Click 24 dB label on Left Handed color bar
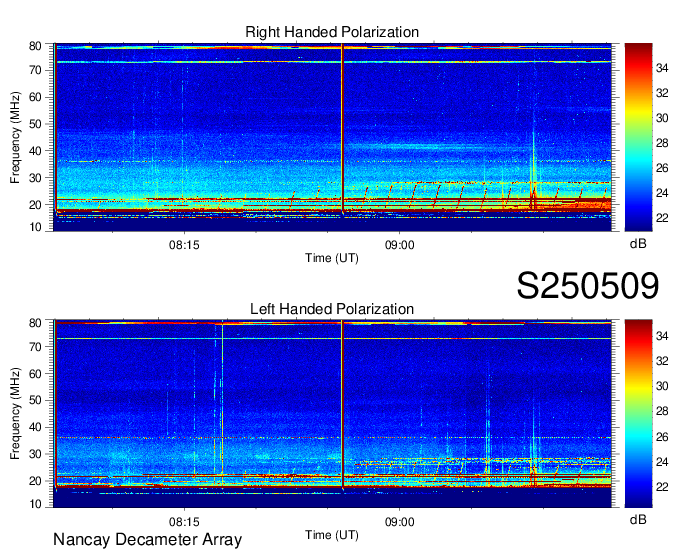 click(x=662, y=462)
